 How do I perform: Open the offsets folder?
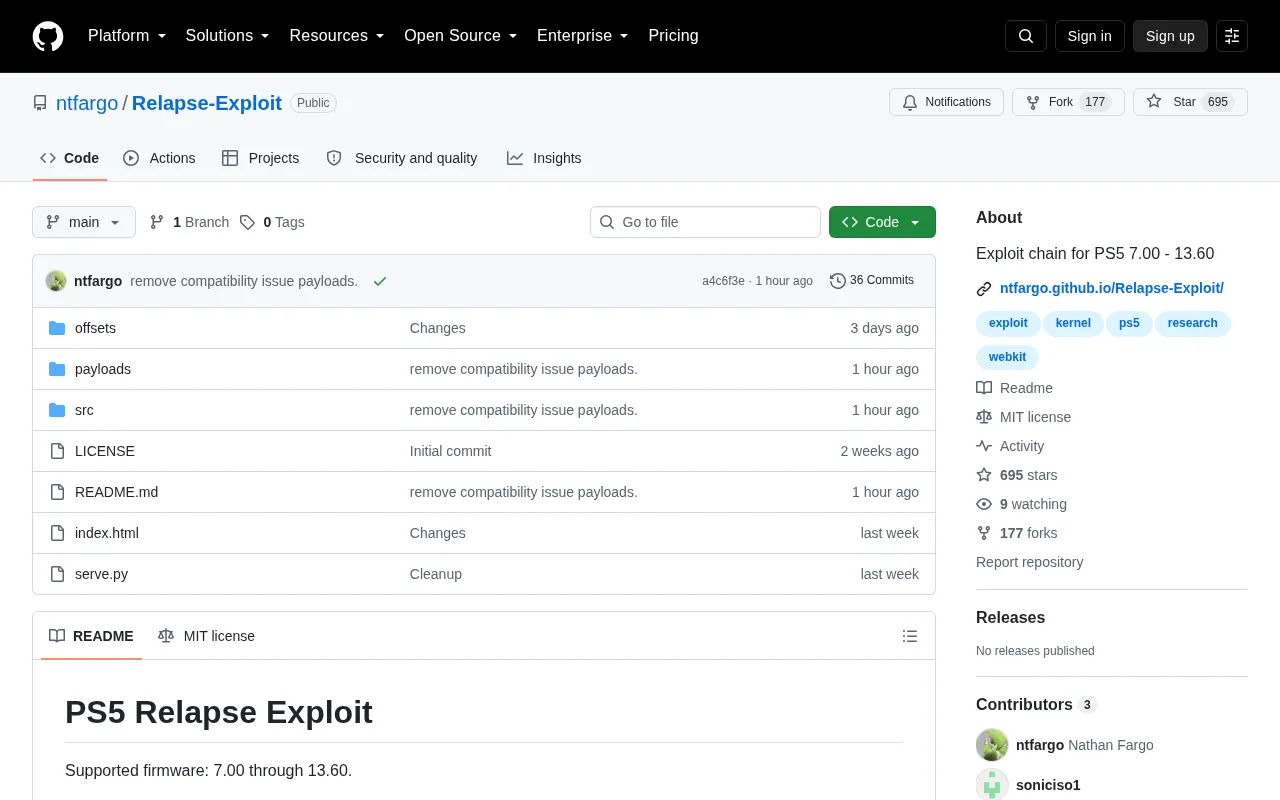coord(95,328)
